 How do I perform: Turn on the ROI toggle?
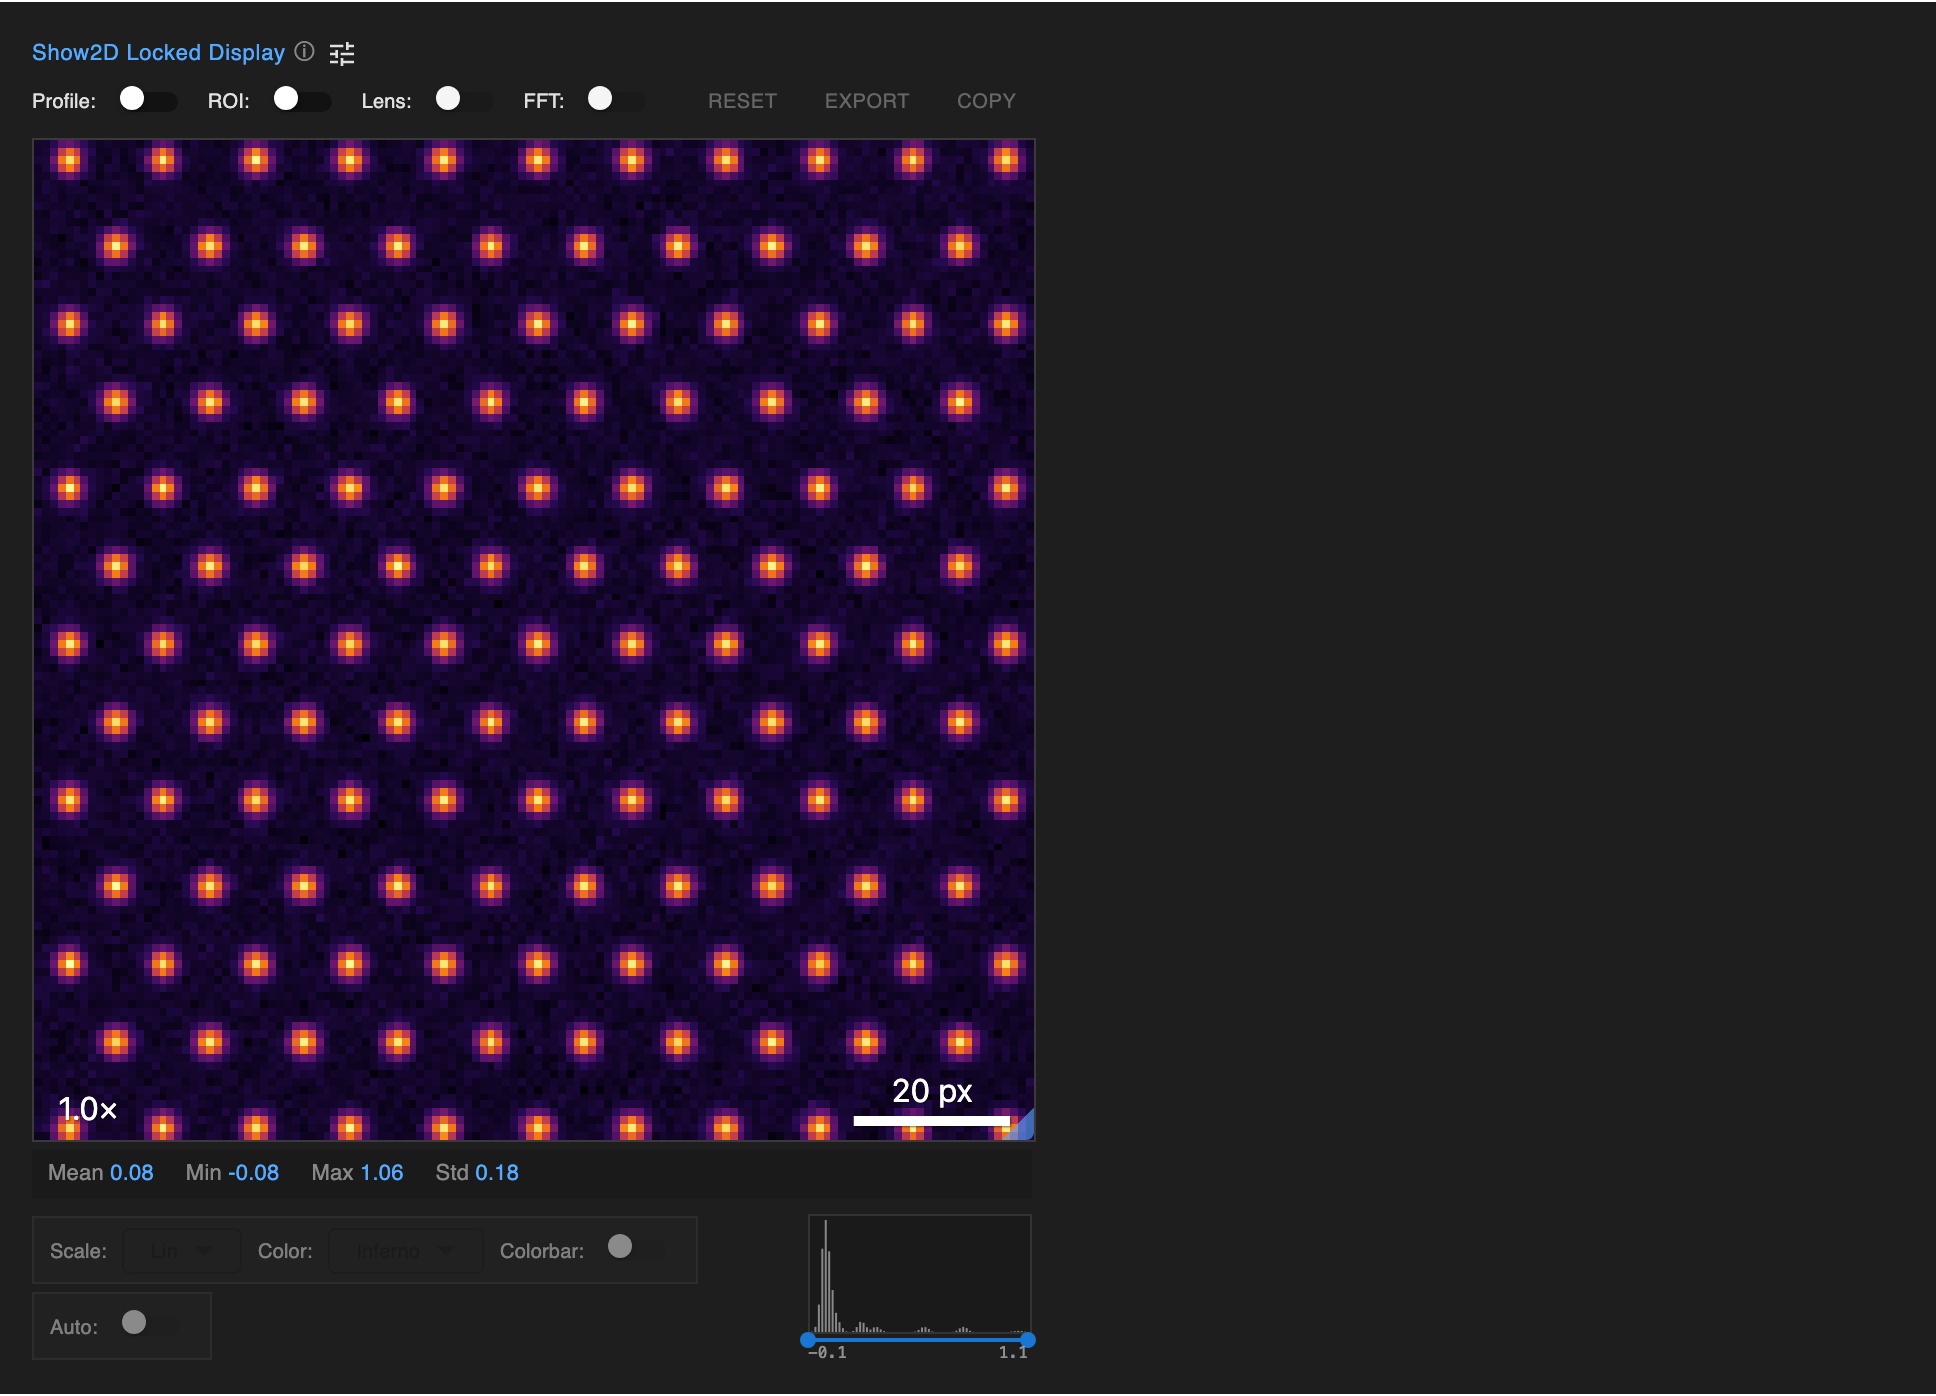pos(287,100)
